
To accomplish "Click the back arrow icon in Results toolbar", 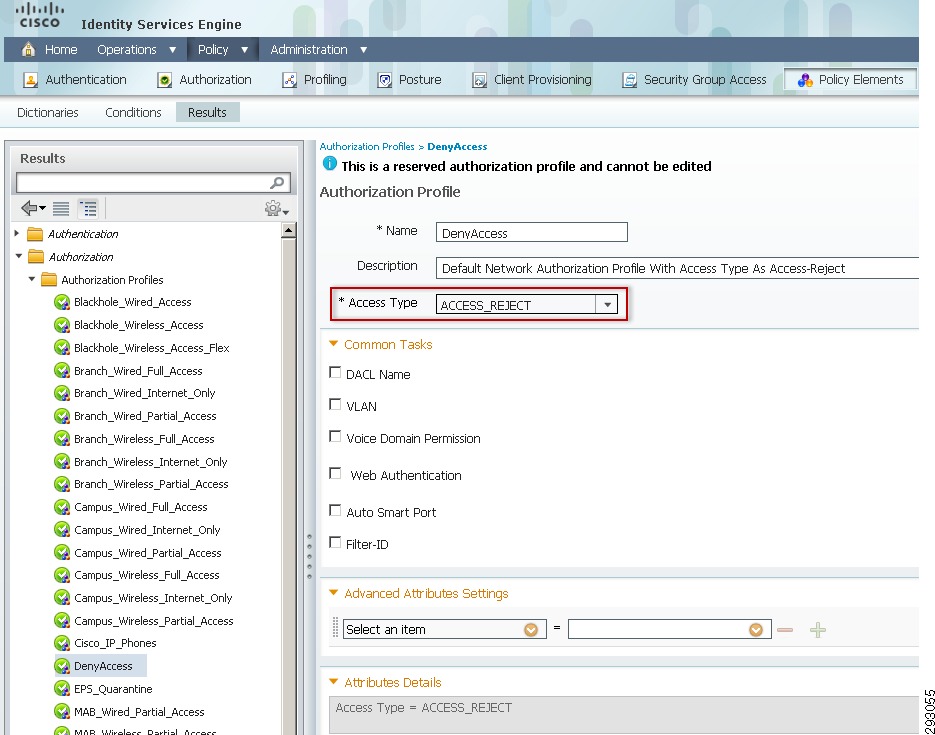I will click(33, 208).
